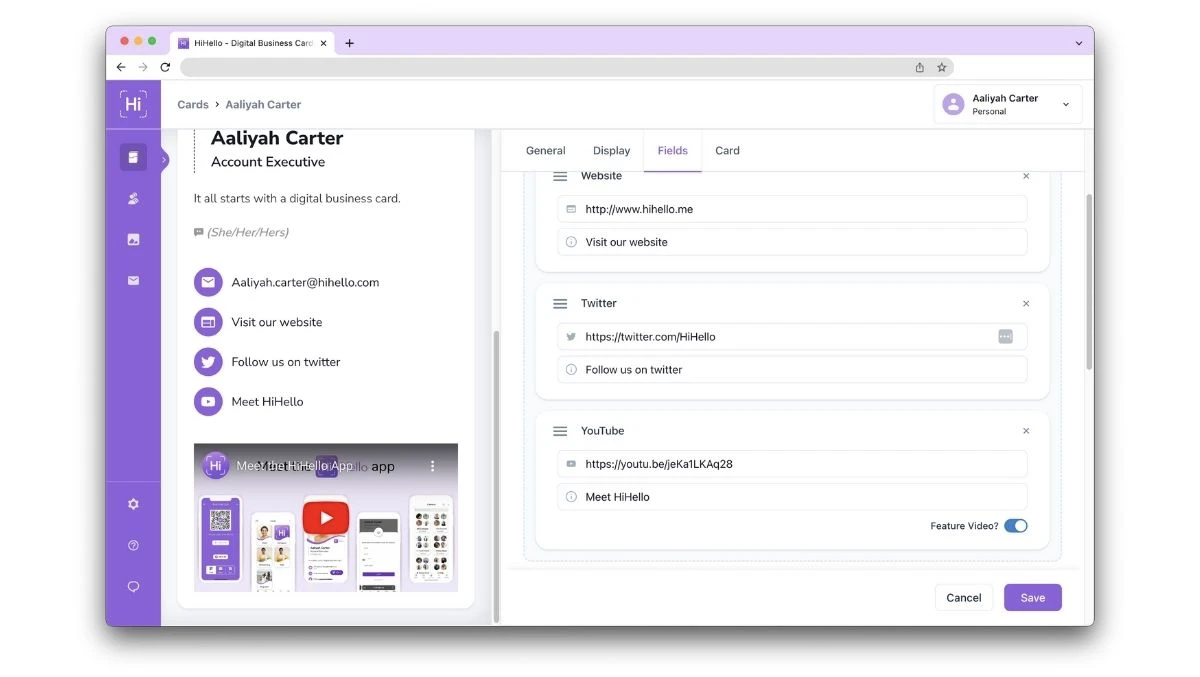Viewport: 1200px width, 677px height.
Task: Disable the Feature Video toggle
Action: 1016,525
